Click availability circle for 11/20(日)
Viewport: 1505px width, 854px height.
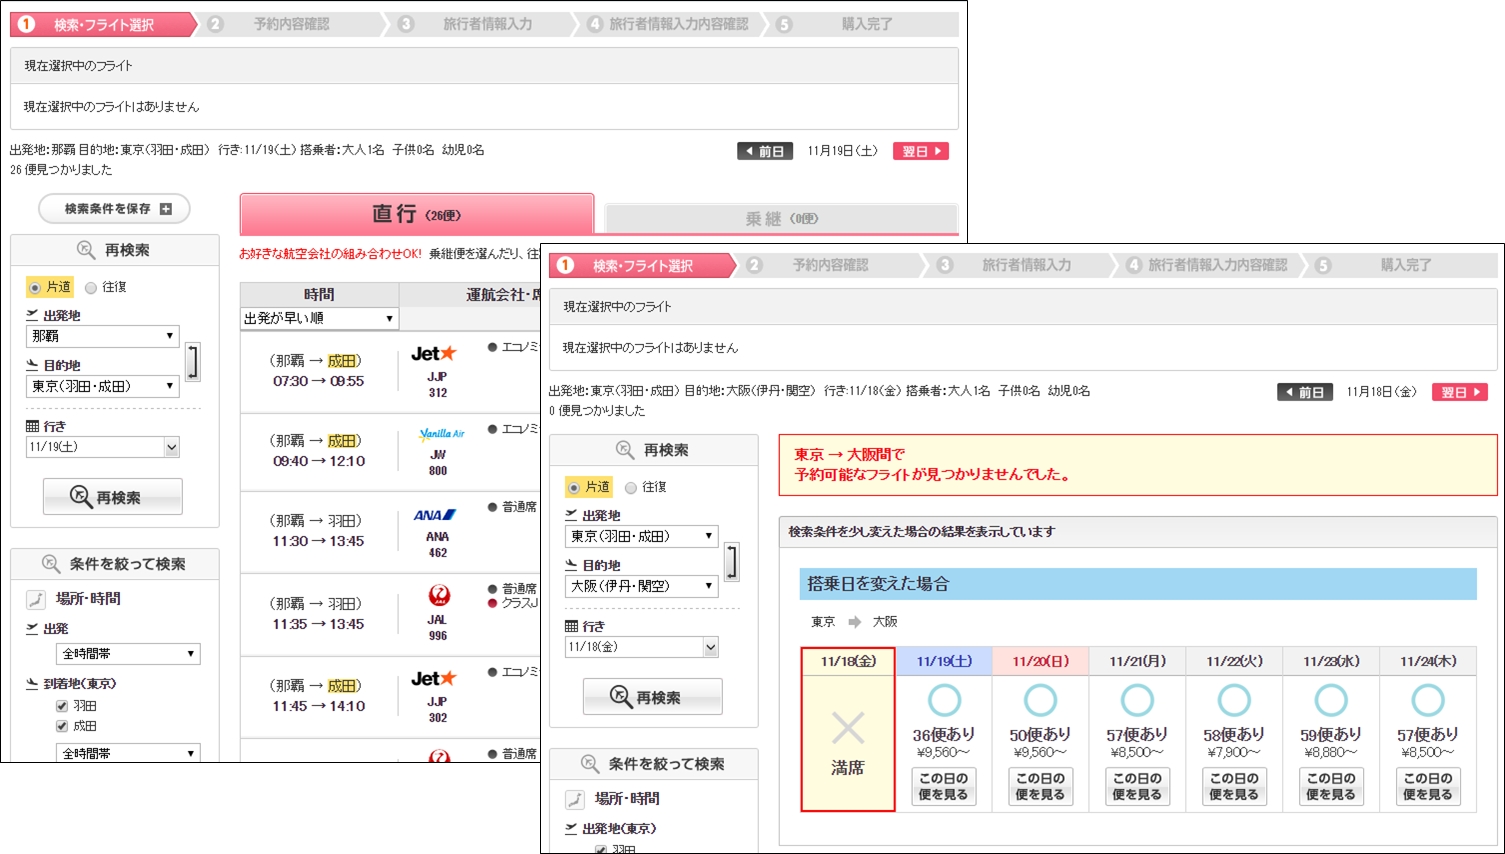point(1040,700)
